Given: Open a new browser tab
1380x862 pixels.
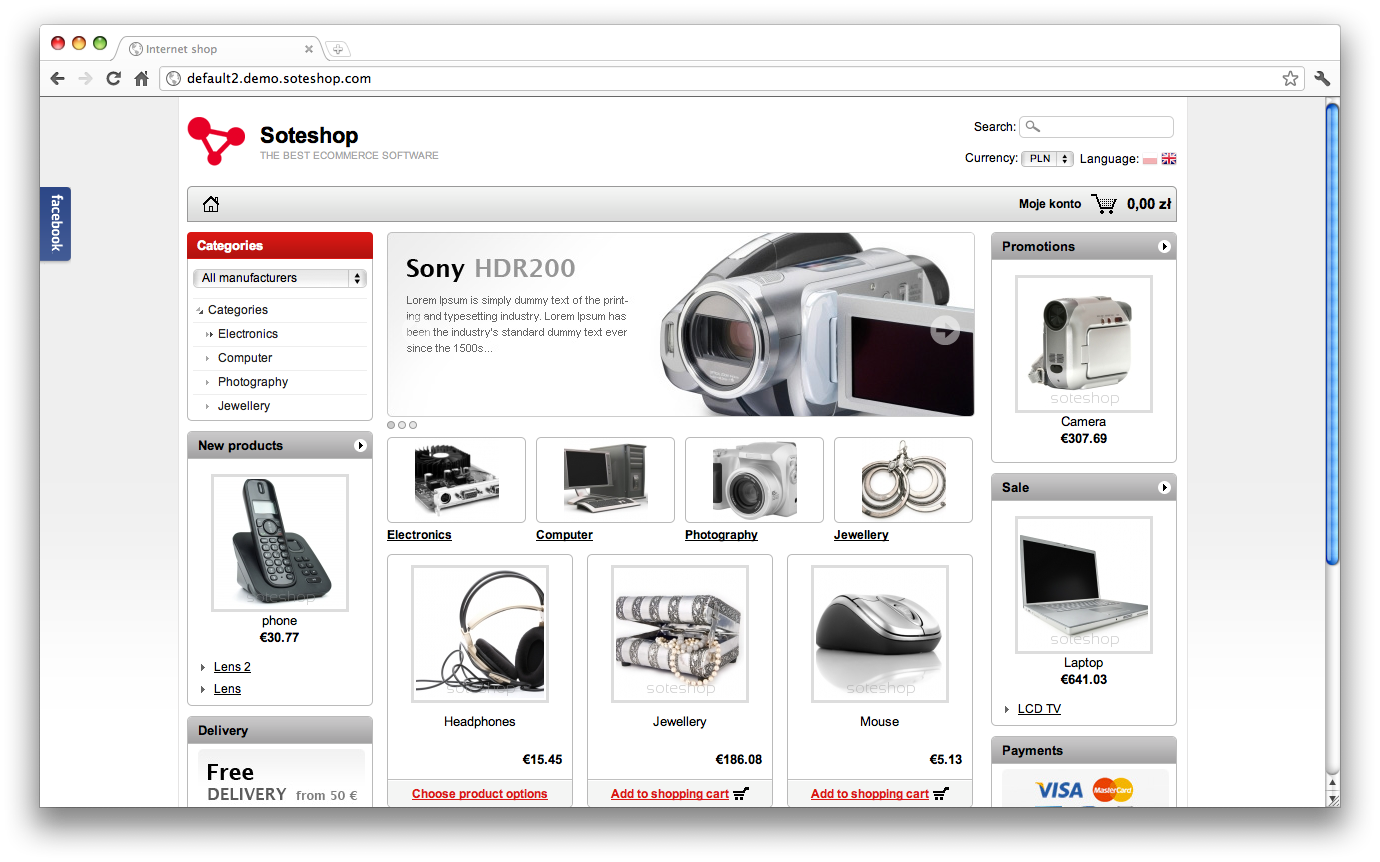Looking at the screenshot, I should point(338,49).
